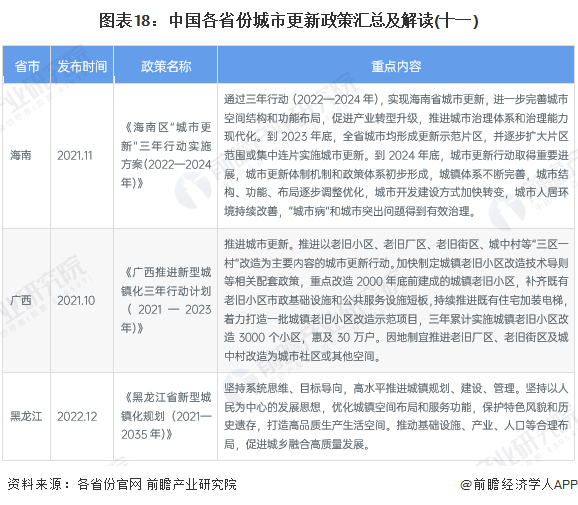Click the policy name 《海南区"城市更新"三年行动实施方案
The image size is (578, 505).
[166, 155]
